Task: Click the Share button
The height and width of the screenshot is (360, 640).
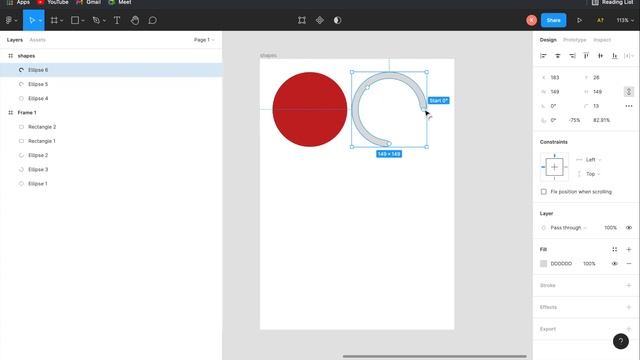Action: (x=553, y=20)
